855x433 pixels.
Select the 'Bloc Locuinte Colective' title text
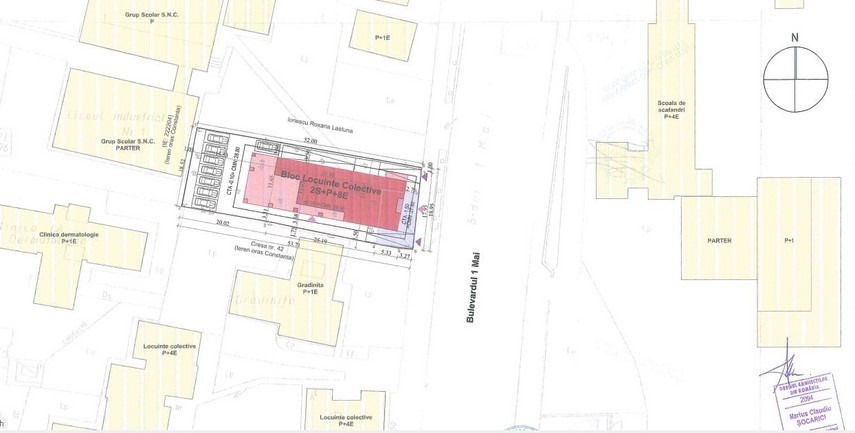tap(331, 183)
